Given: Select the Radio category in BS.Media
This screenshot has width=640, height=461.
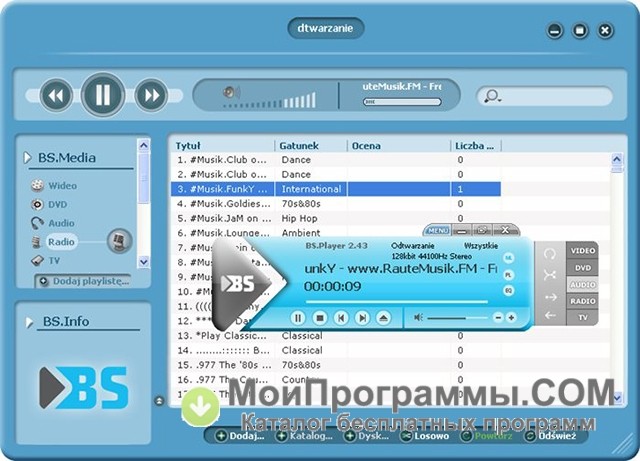Looking at the screenshot, I should pos(61,242).
